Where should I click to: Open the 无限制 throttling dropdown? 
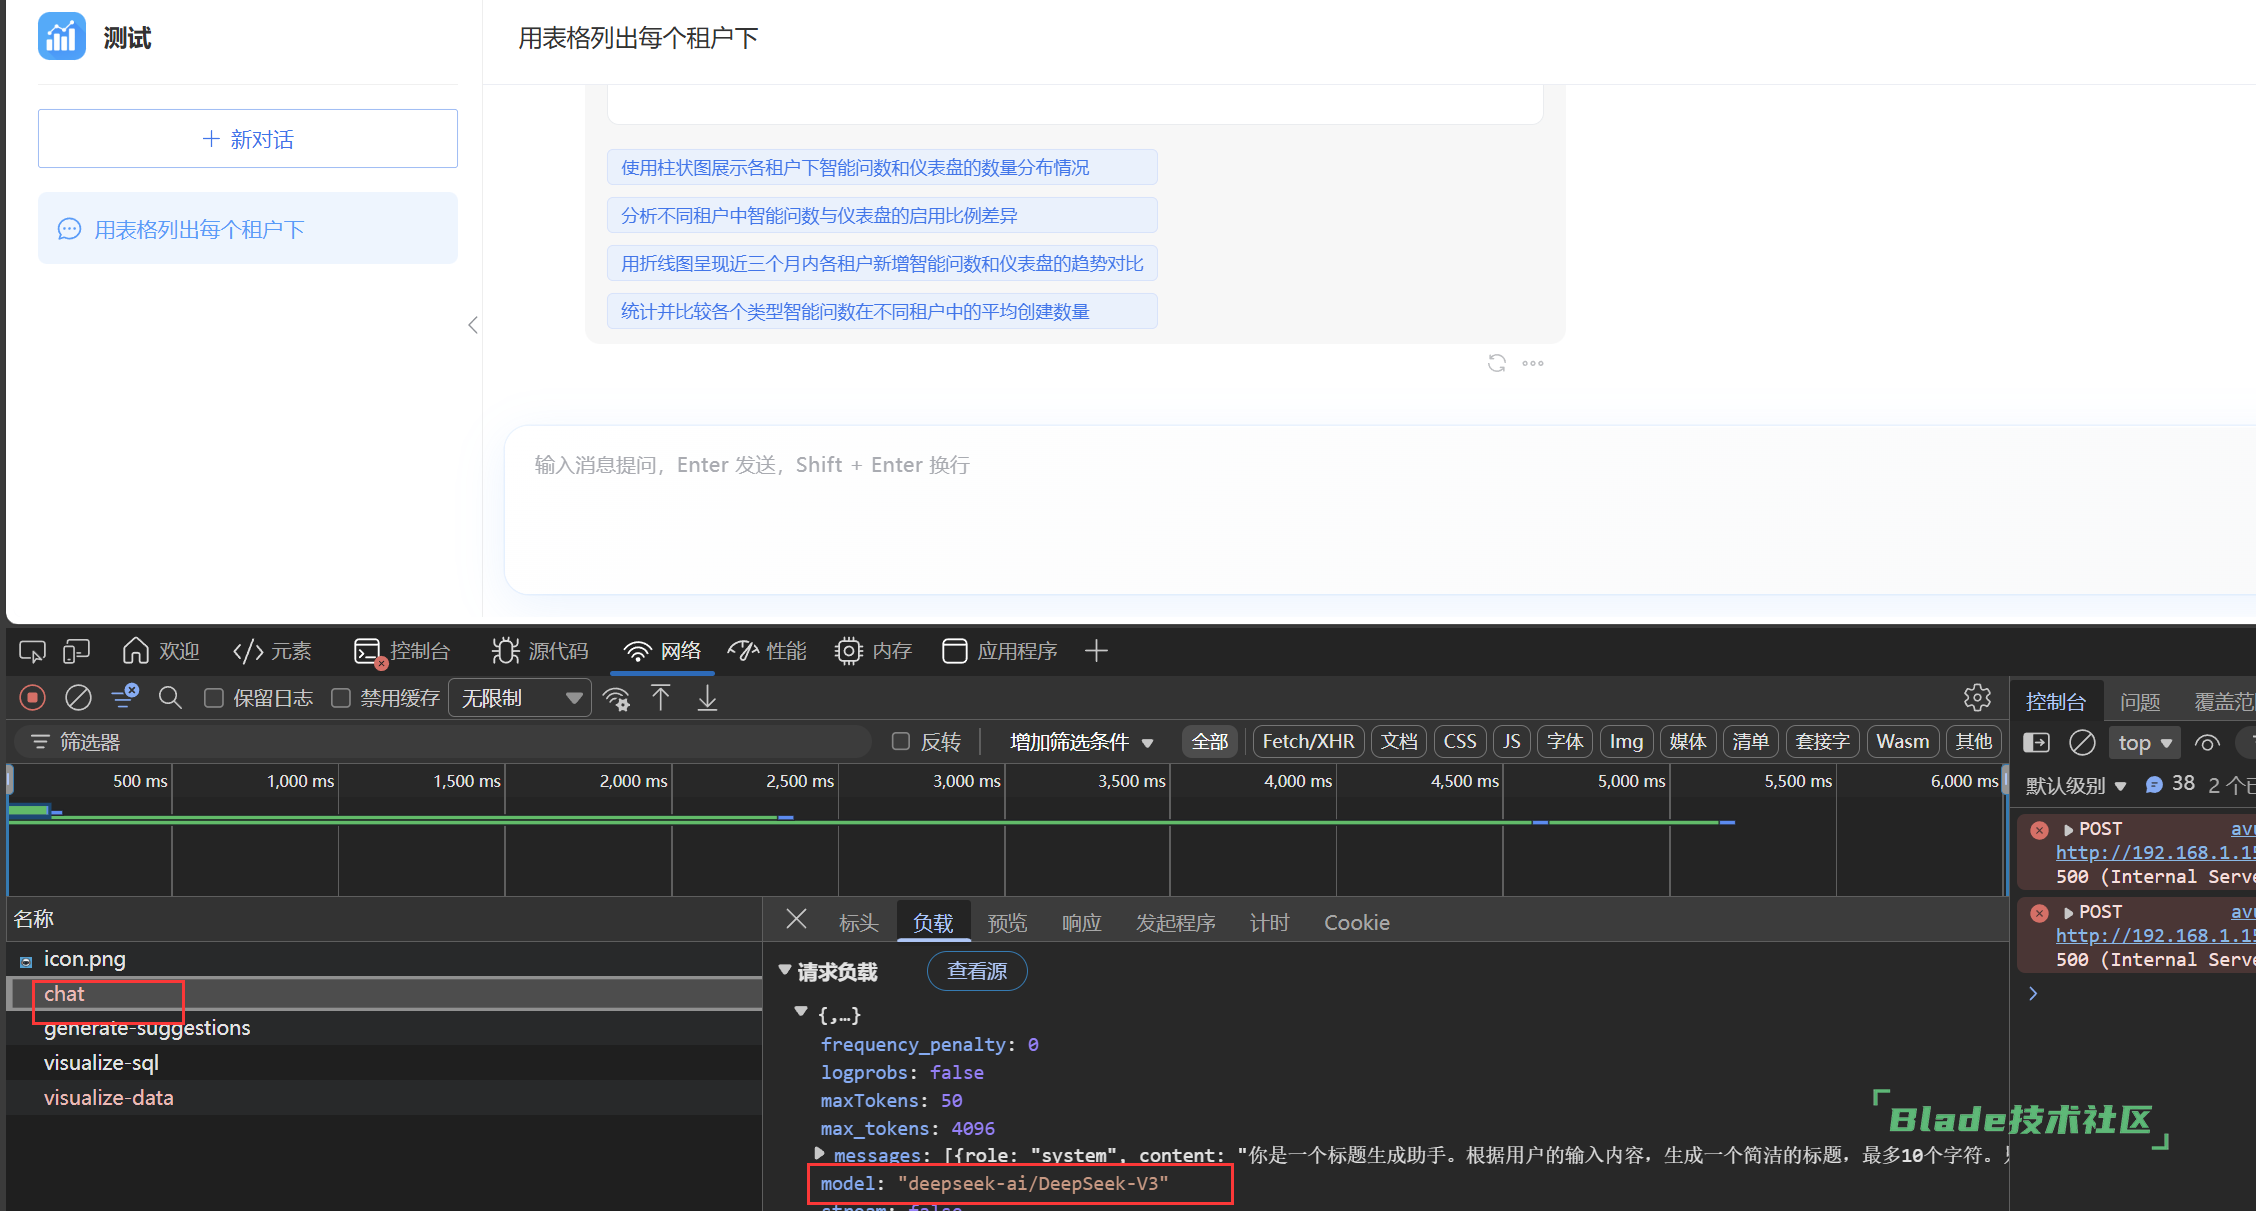coord(520,698)
